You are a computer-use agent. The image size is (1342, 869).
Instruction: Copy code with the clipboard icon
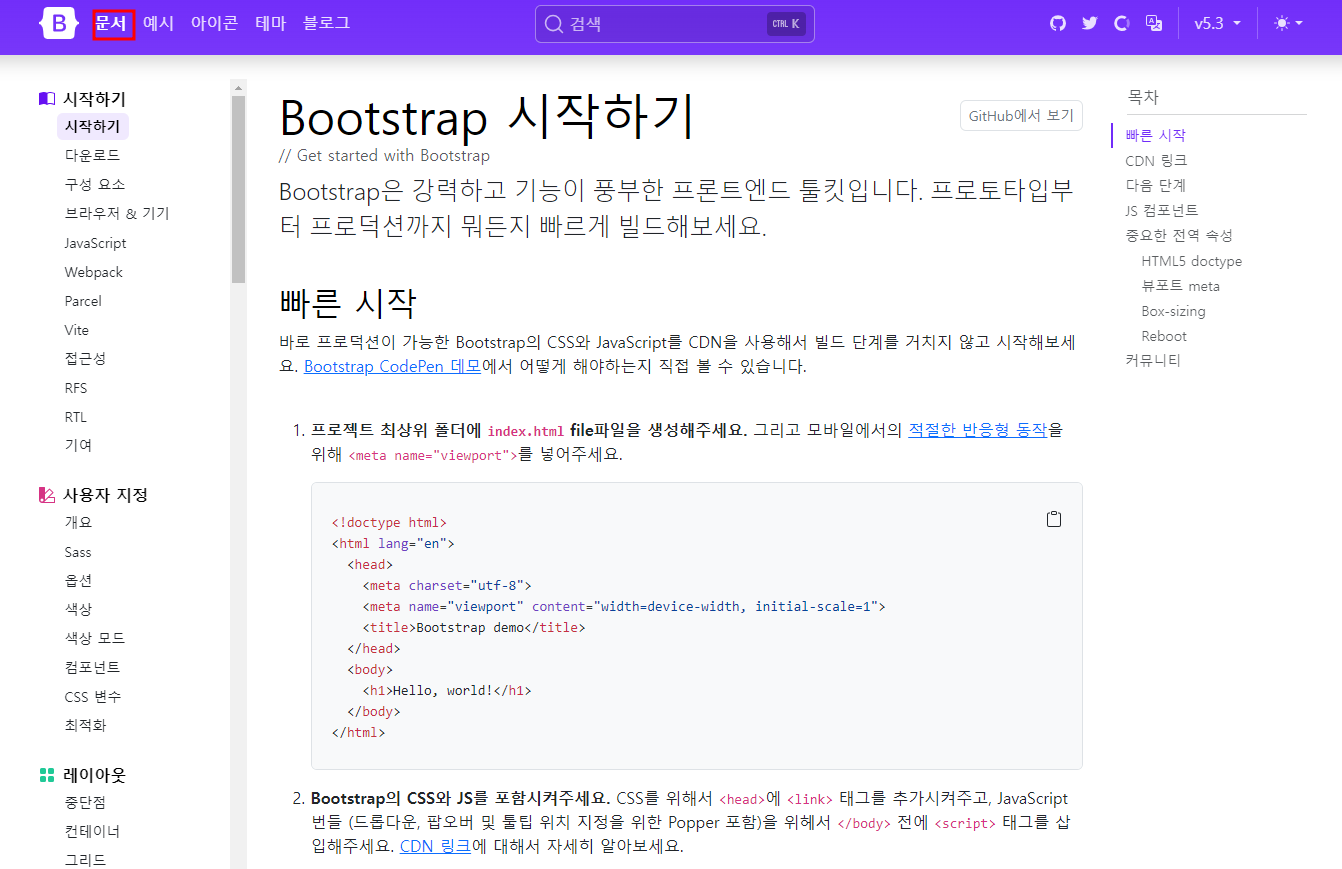(1053, 519)
